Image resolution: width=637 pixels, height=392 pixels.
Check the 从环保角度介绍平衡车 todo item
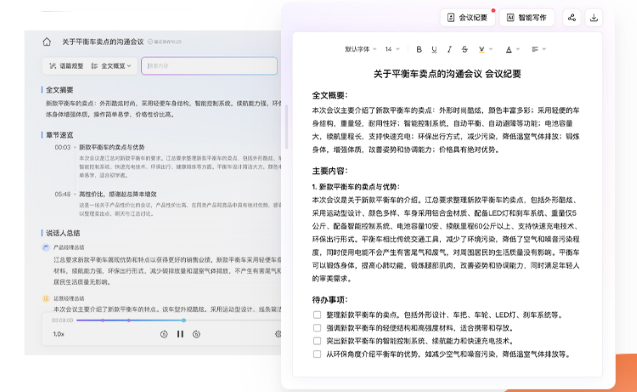click(x=317, y=354)
